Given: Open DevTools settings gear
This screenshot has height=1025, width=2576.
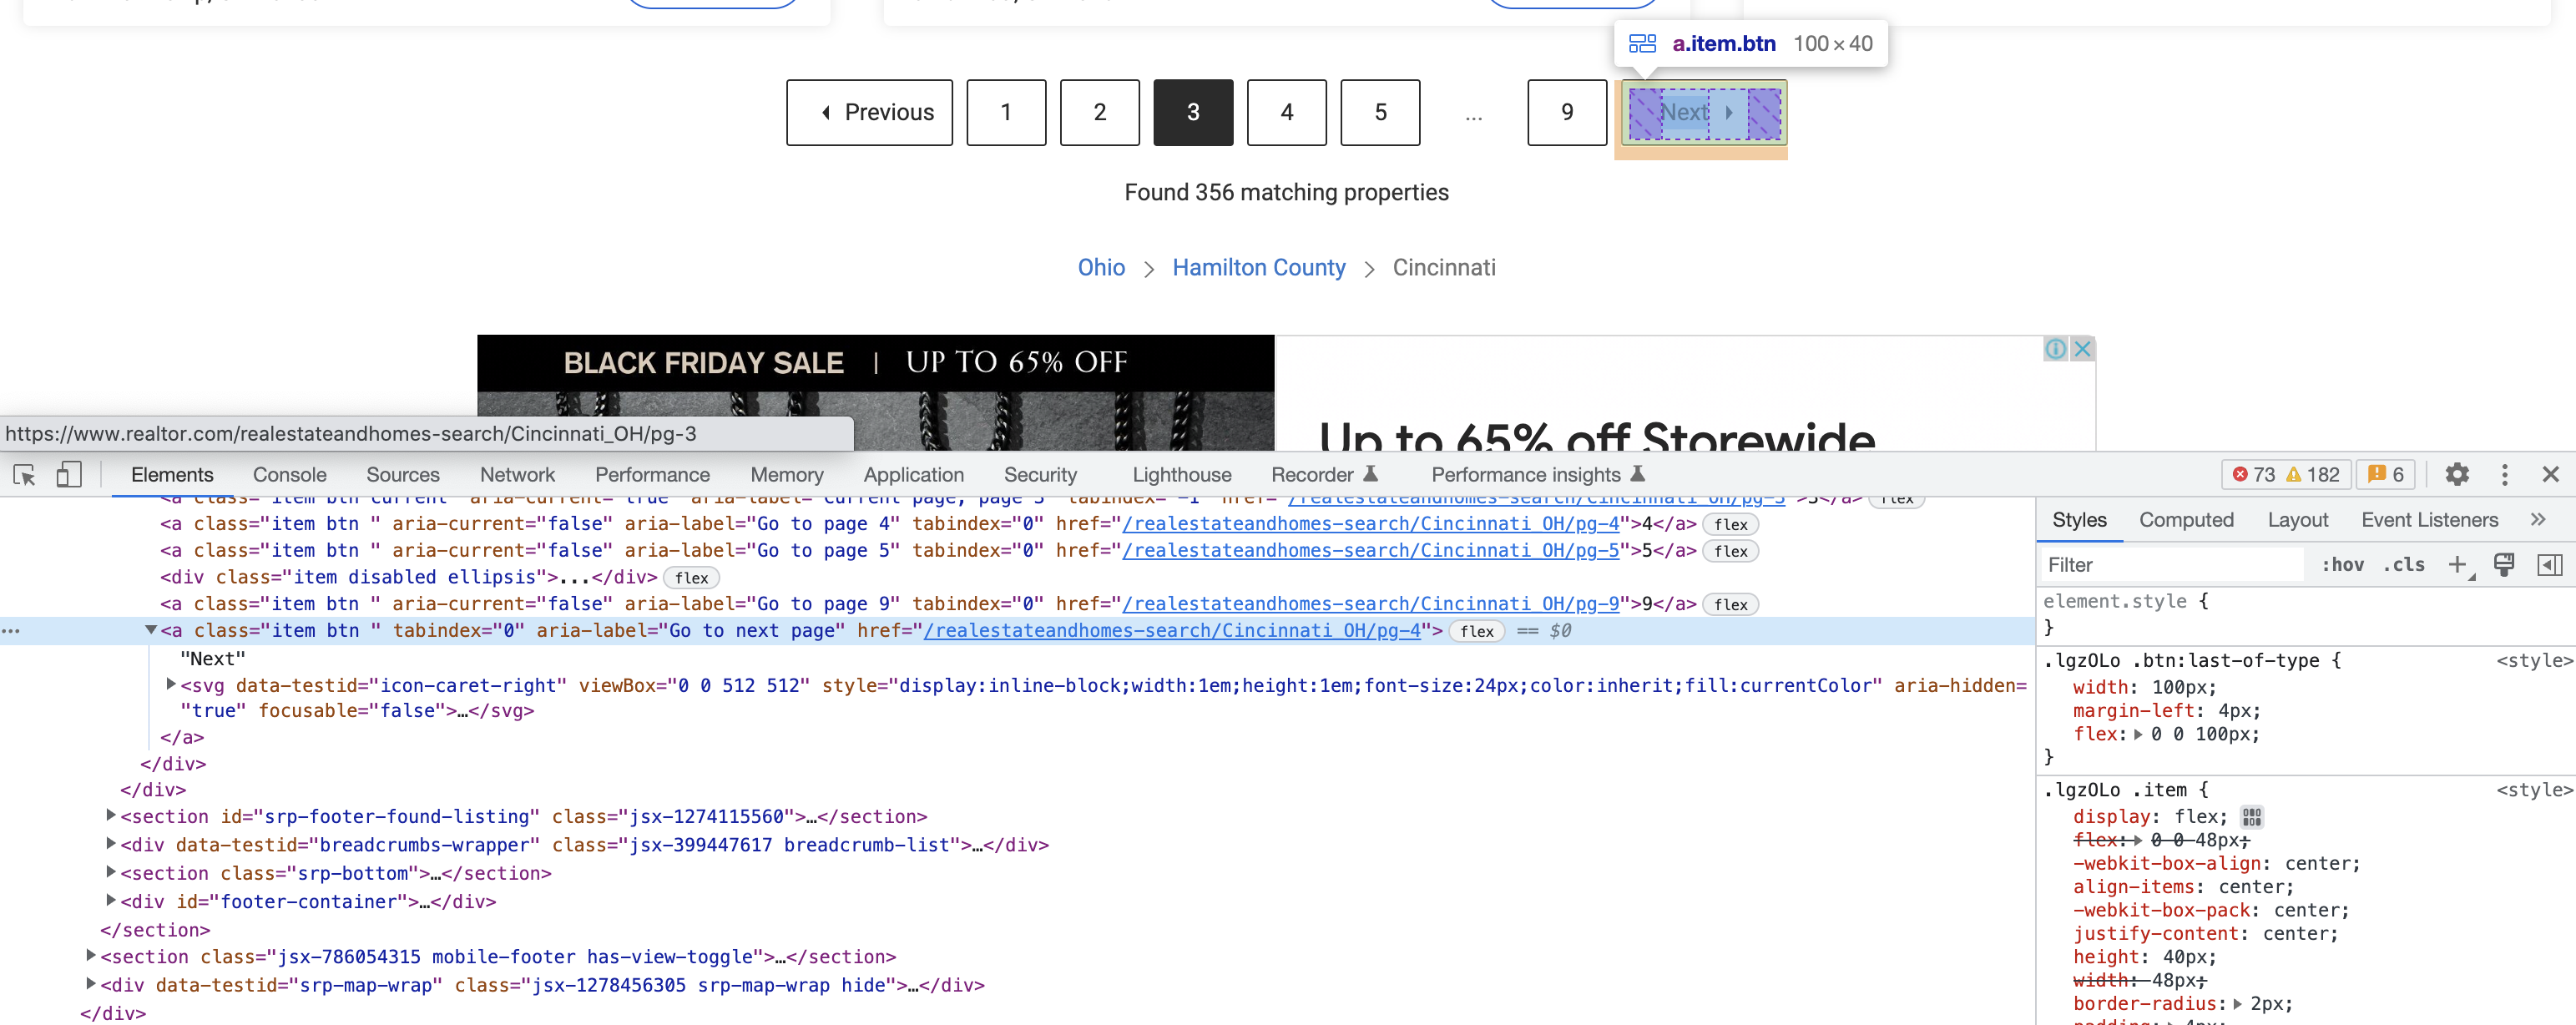Looking at the screenshot, I should coord(2458,474).
